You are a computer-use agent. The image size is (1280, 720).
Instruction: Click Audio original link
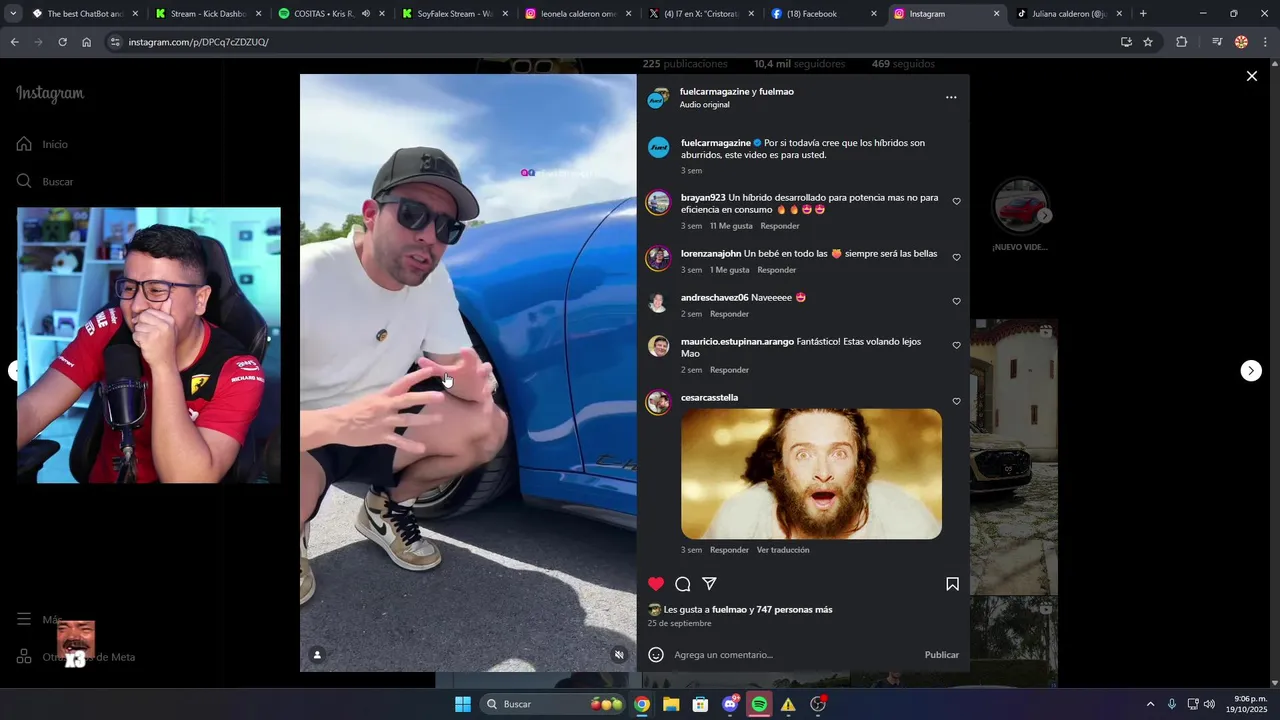[x=704, y=105]
